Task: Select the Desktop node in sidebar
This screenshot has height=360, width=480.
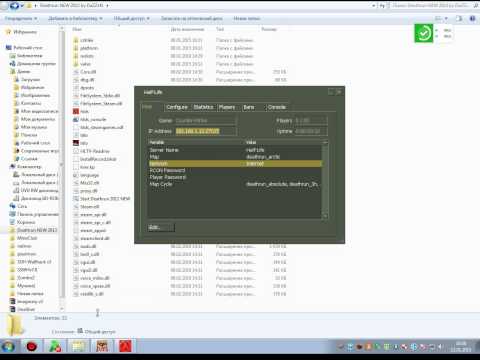Action: tap(28, 48)
